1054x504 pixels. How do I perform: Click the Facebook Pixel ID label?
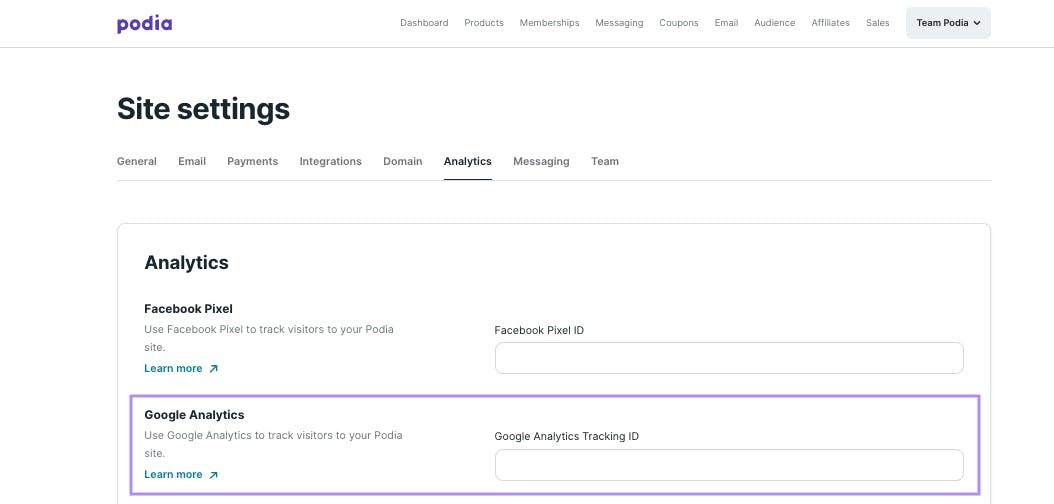tap(539, 330)
